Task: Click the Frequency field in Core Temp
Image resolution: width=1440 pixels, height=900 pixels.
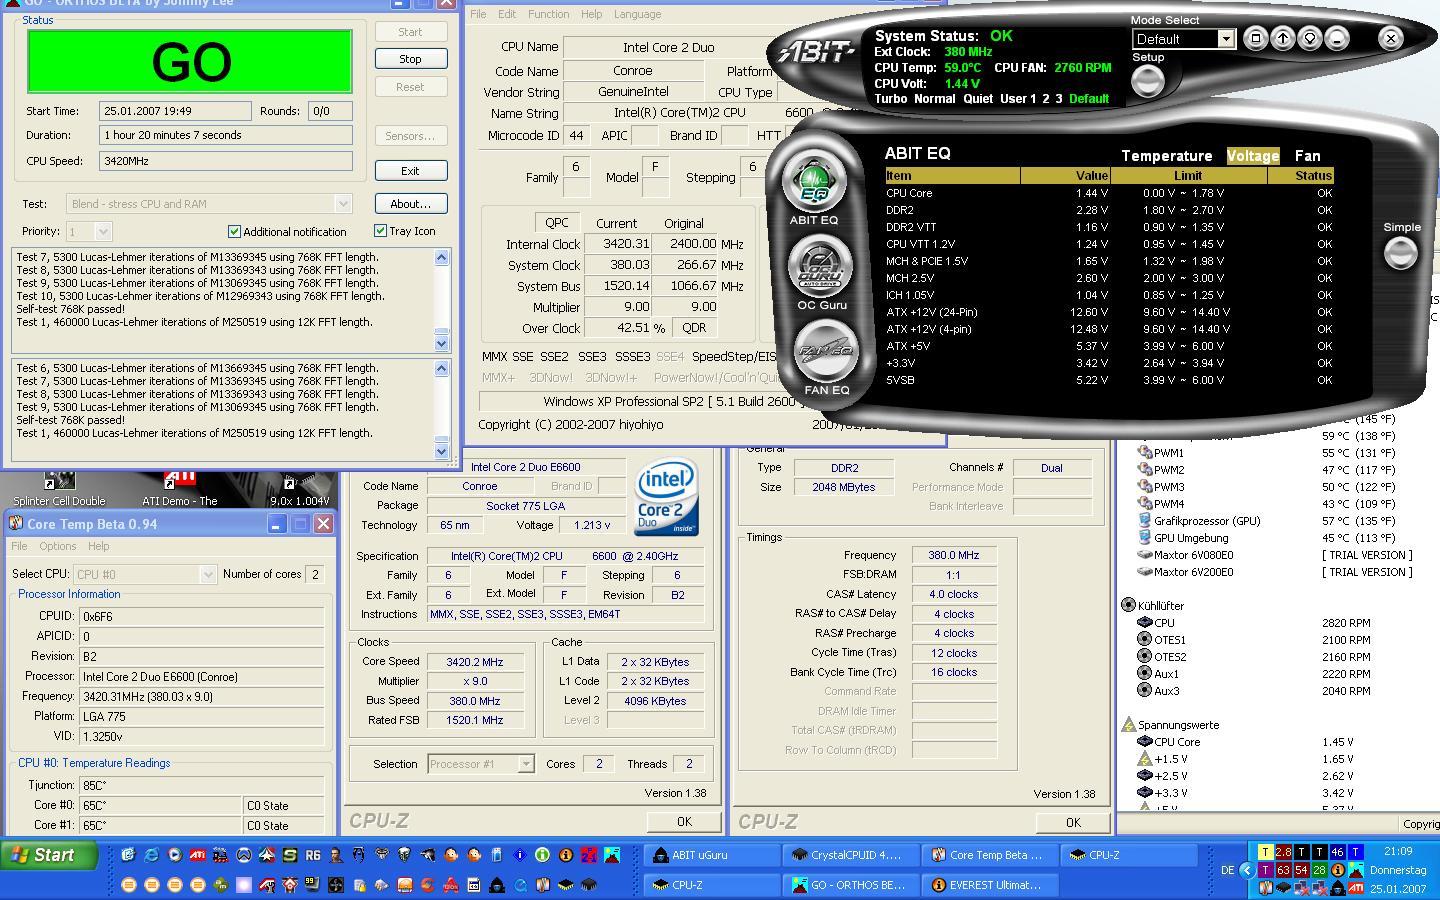Action: [202, 696]
